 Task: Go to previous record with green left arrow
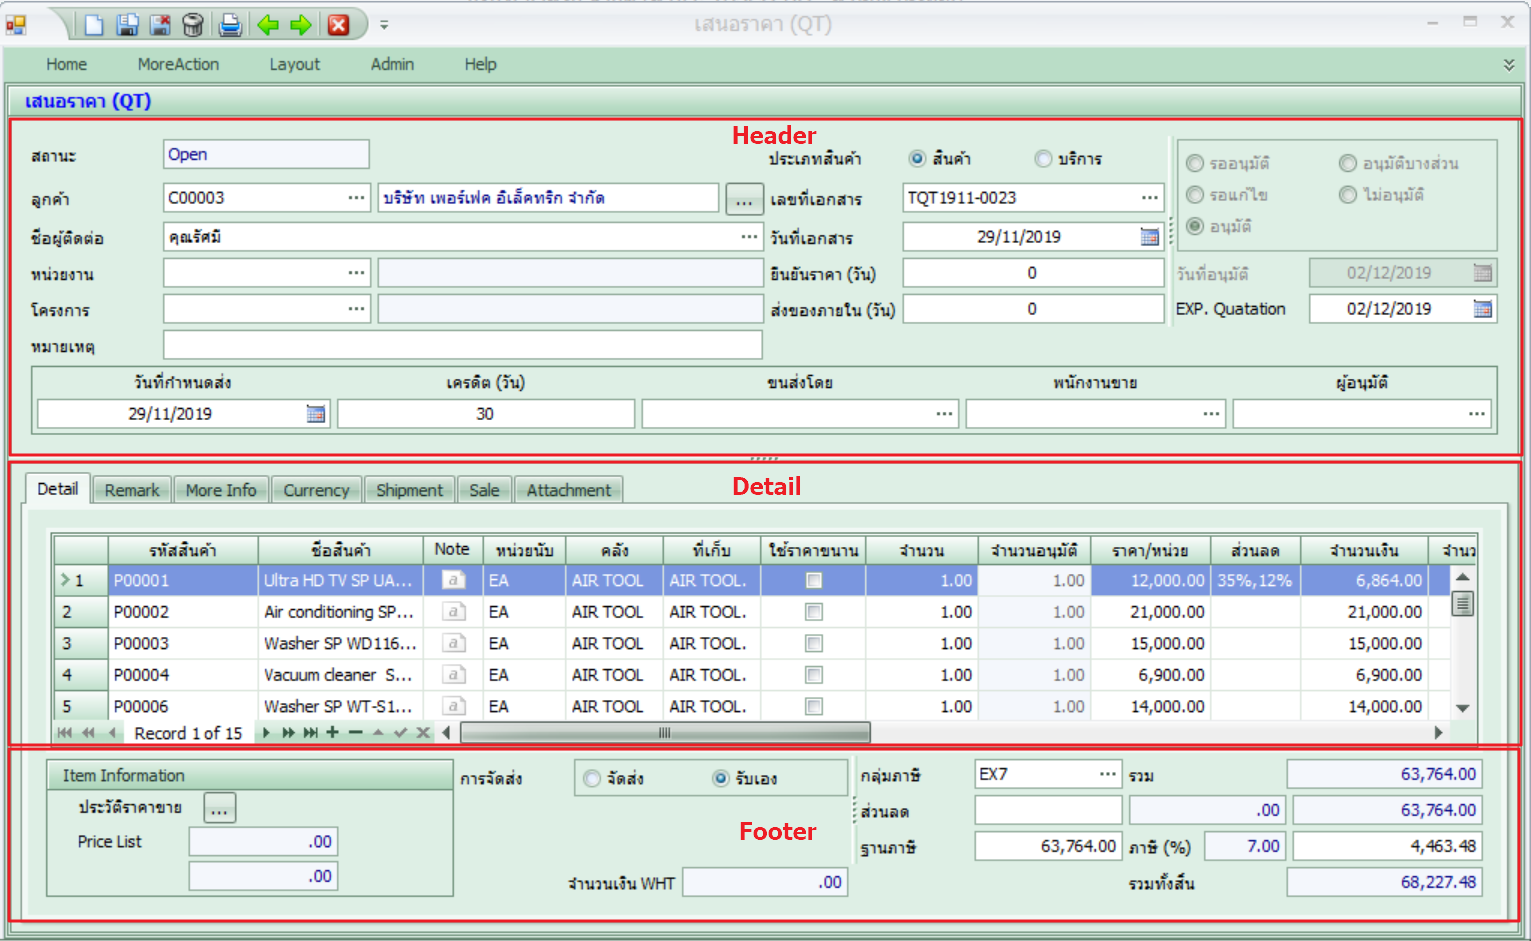click(268, 25)
